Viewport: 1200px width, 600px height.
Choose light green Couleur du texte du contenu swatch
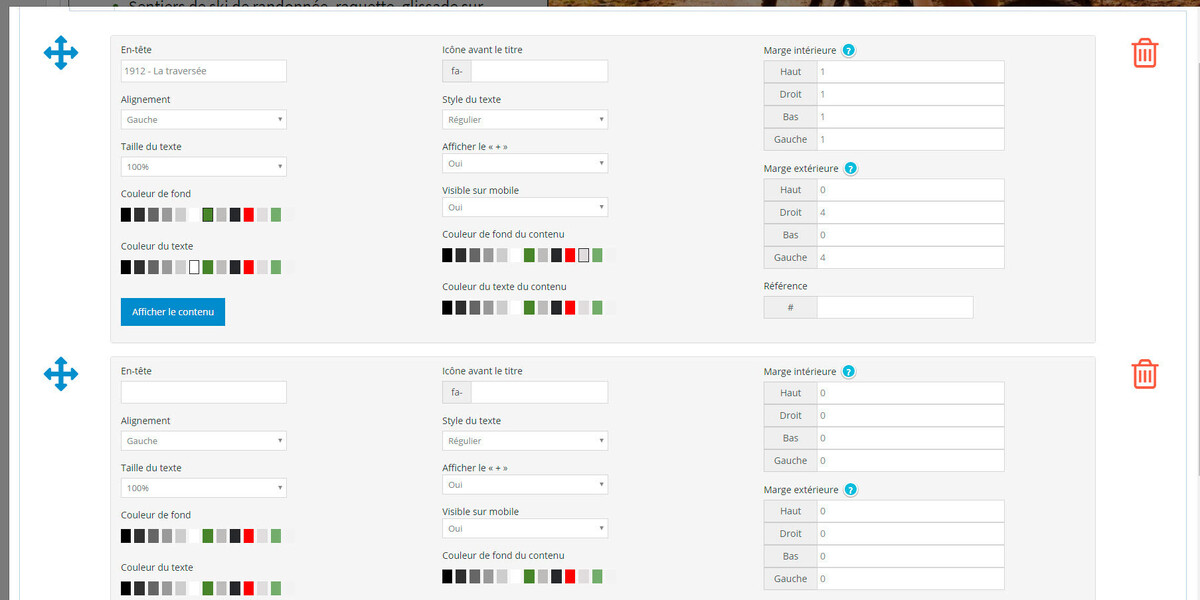[x=597, y=308]
